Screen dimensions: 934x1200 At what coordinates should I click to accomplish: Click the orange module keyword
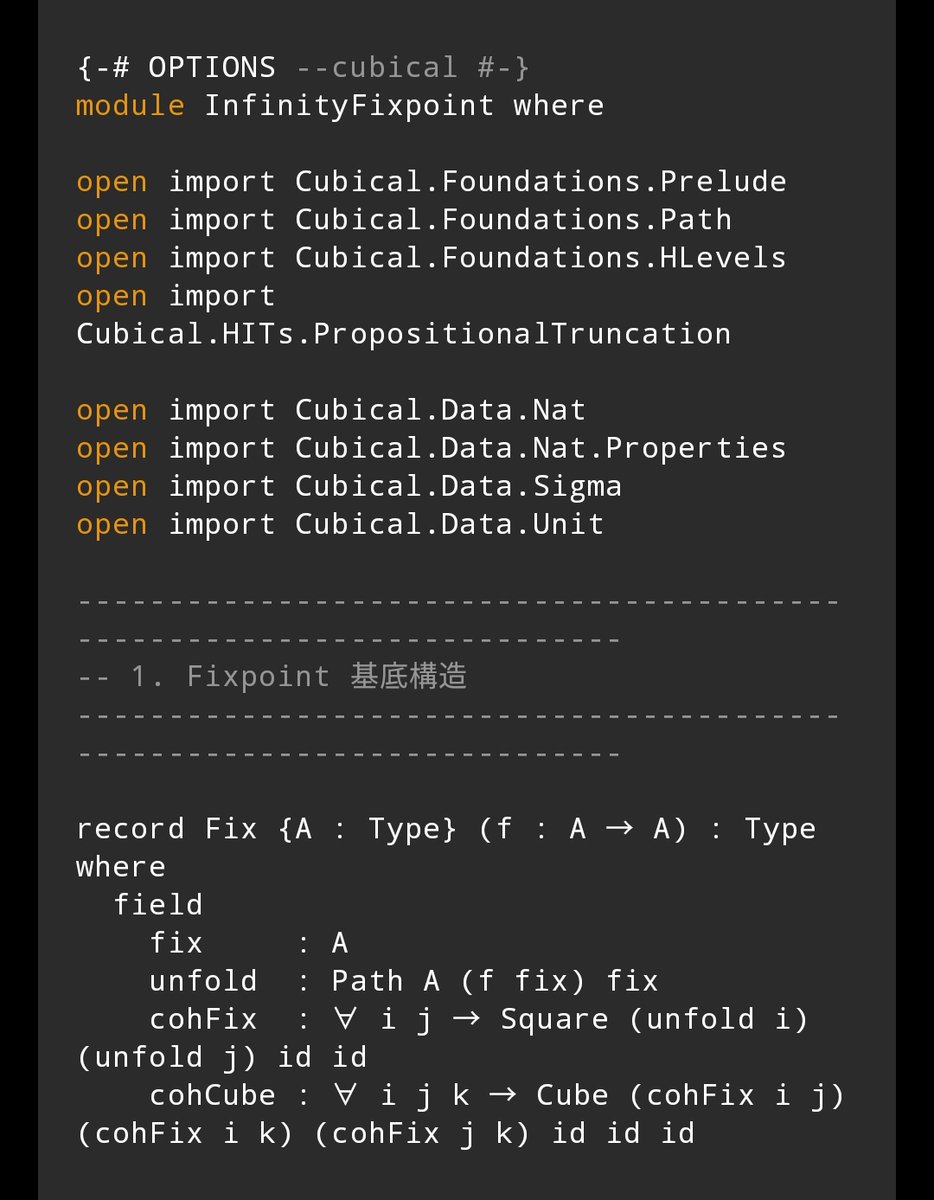click(130, 106)
